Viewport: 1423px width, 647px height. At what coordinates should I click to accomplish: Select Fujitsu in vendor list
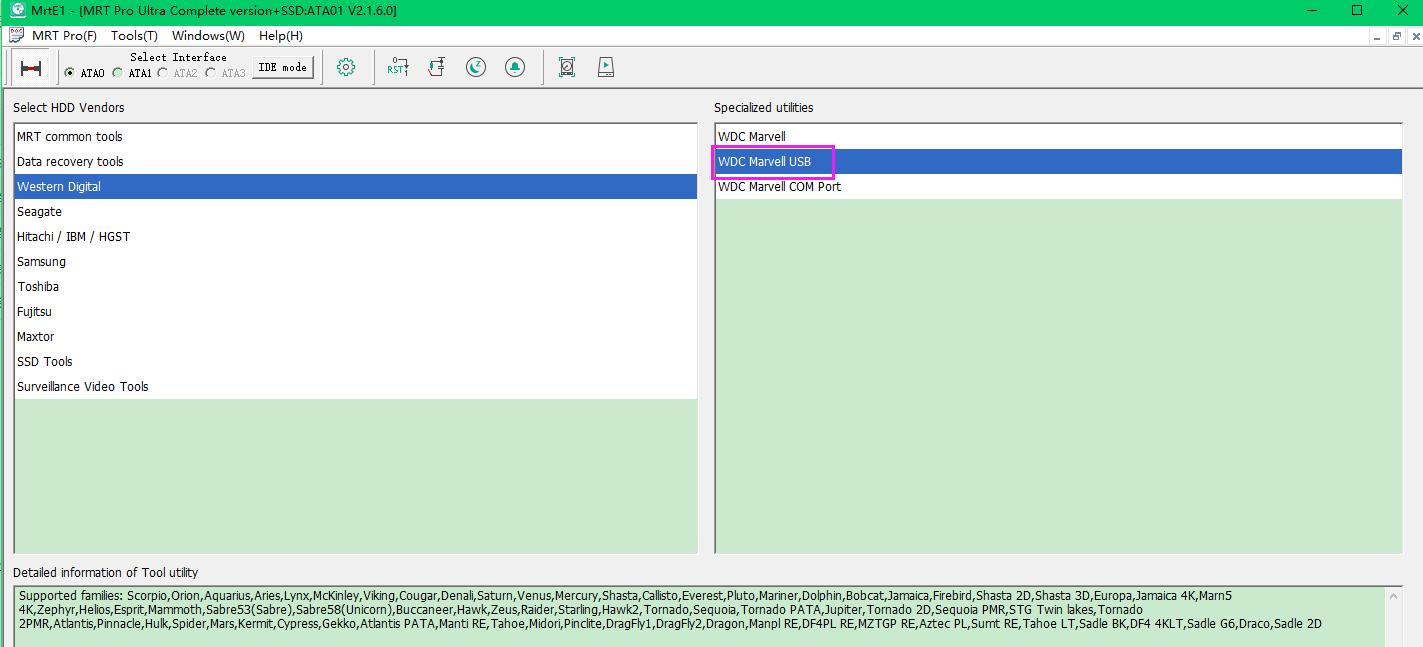pos(356,312)
